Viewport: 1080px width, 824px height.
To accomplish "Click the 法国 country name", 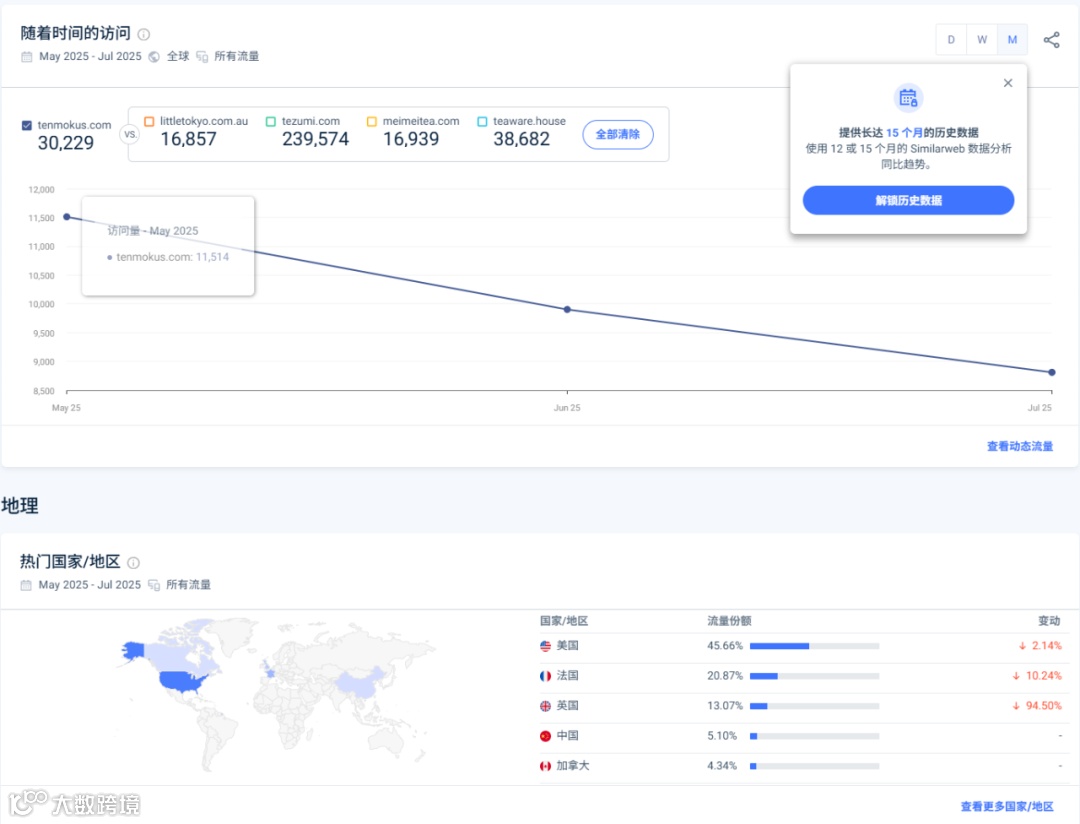I will pyautogui.click(x=567, y=676).
